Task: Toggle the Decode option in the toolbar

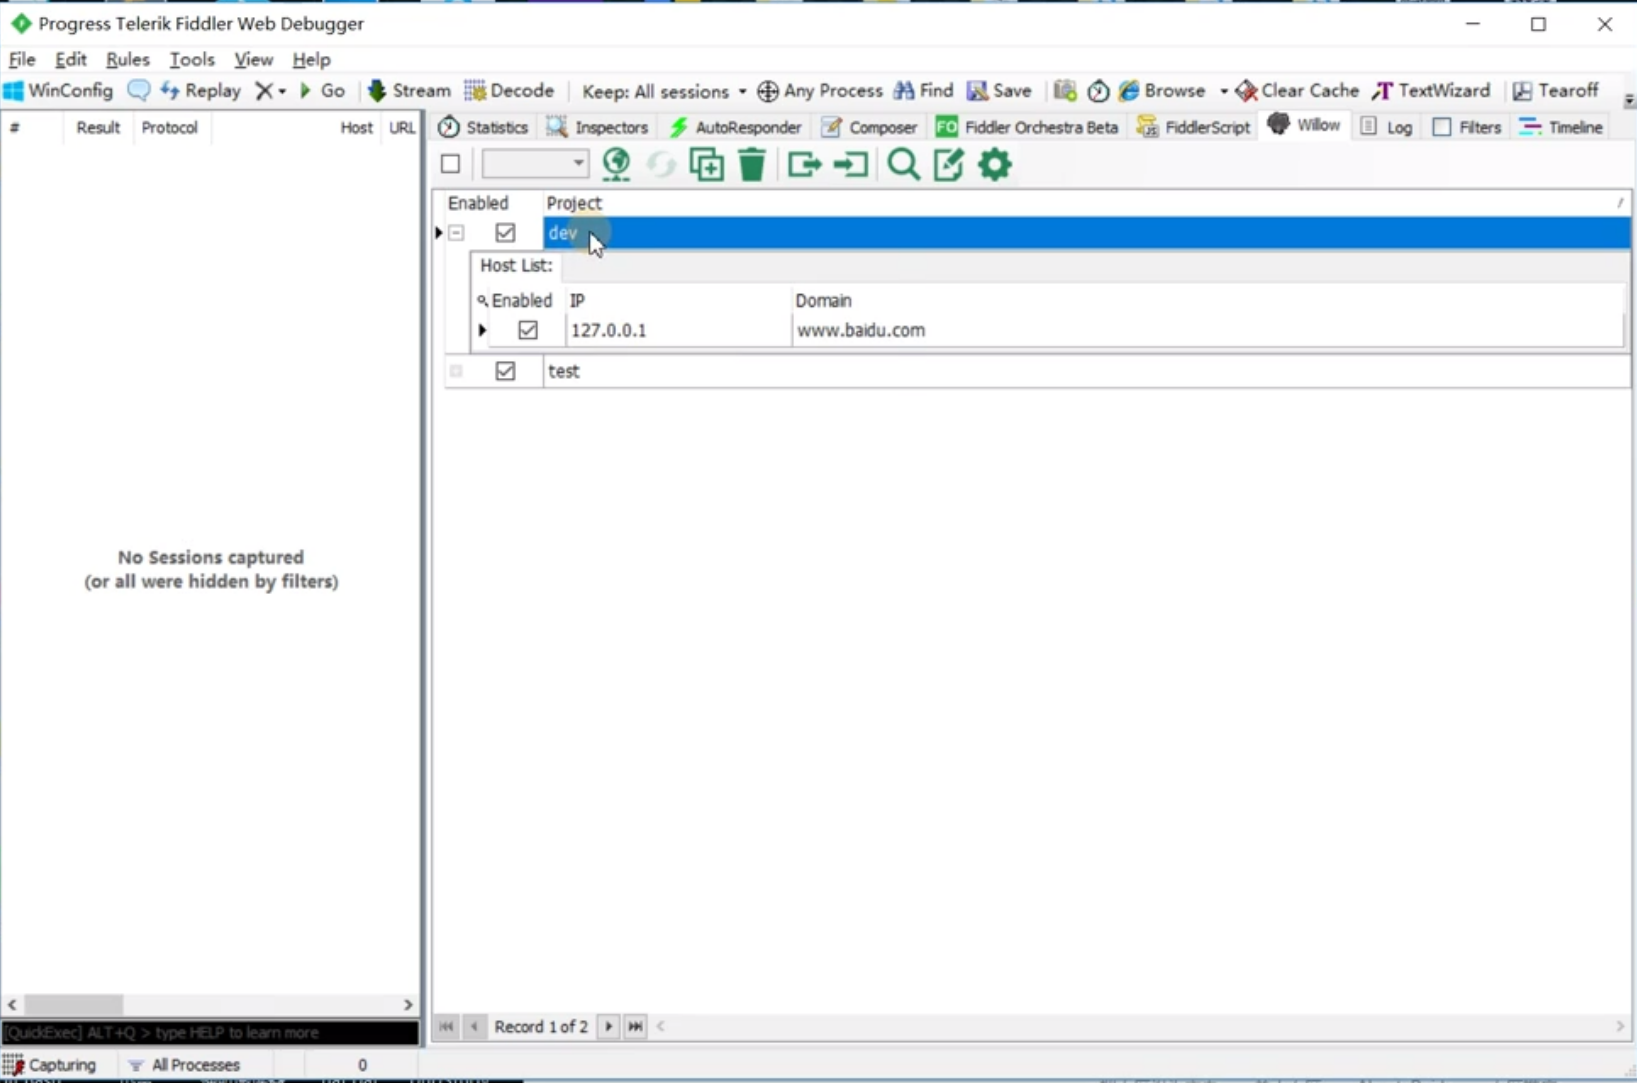Action: (509, 91)
